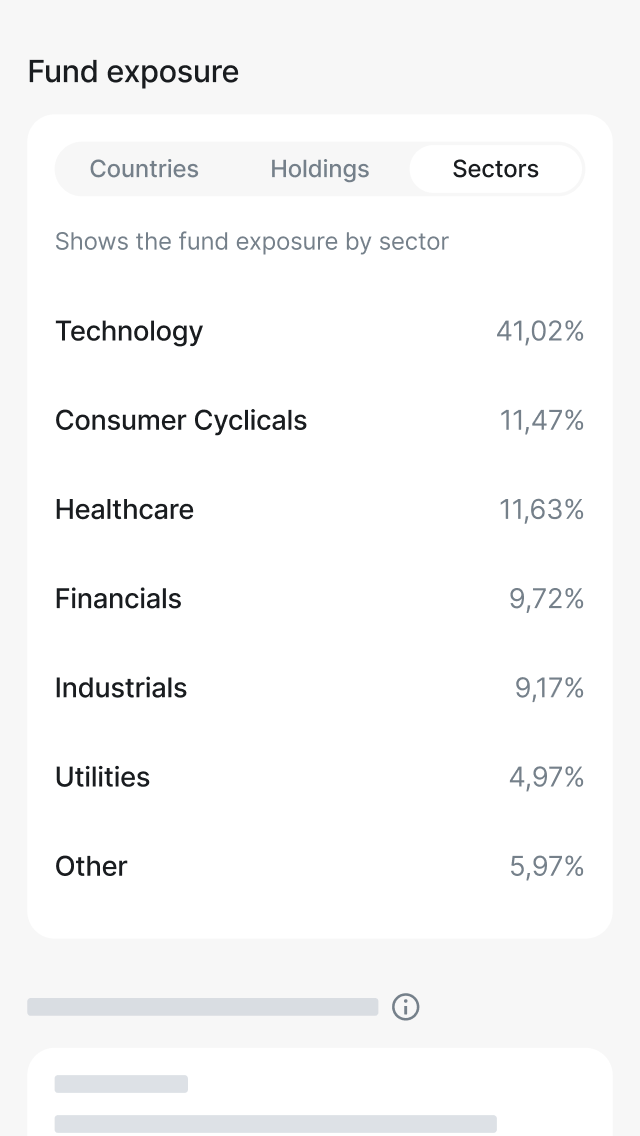Click the 4,97% Utilities percentage
The image size is (640, 1136).
coord(546,777)
